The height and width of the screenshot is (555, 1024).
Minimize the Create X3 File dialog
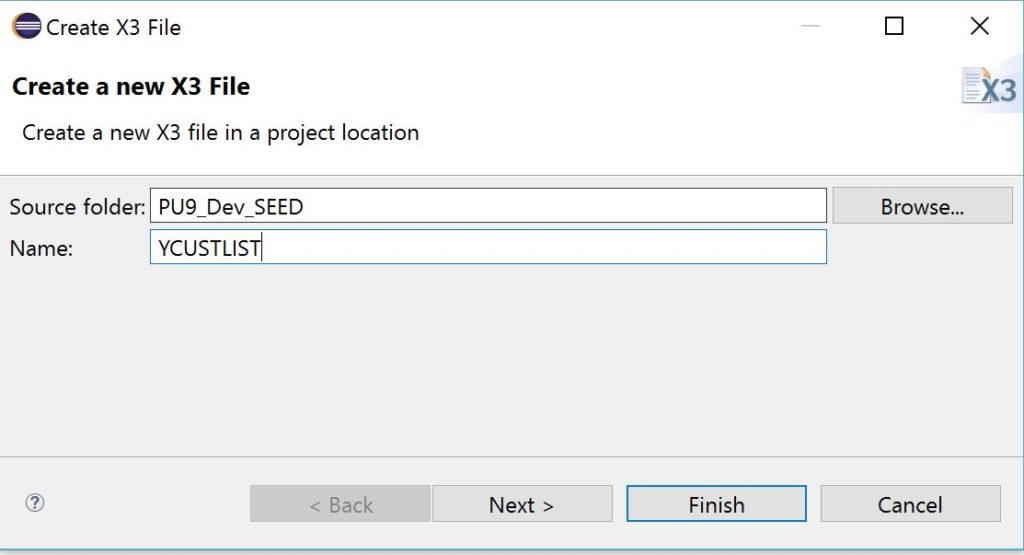[x=810, y=27]
